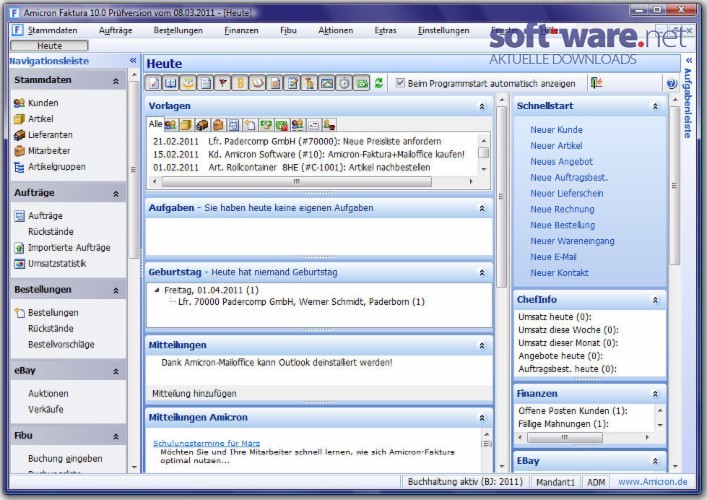Select the 21.02.2011 Padercomp GmbH Vorlage row
The image size is (707, 500).
tap(297, 141)
